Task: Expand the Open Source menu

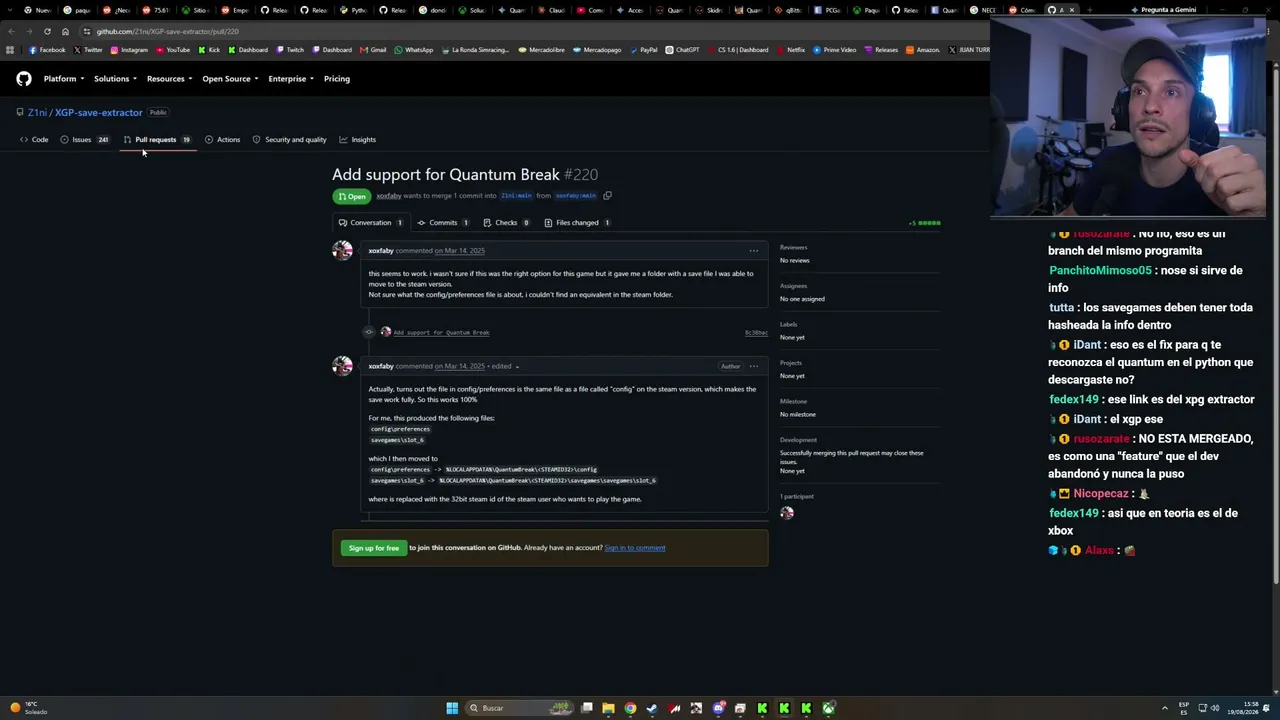Action: (x=230, y=79)
